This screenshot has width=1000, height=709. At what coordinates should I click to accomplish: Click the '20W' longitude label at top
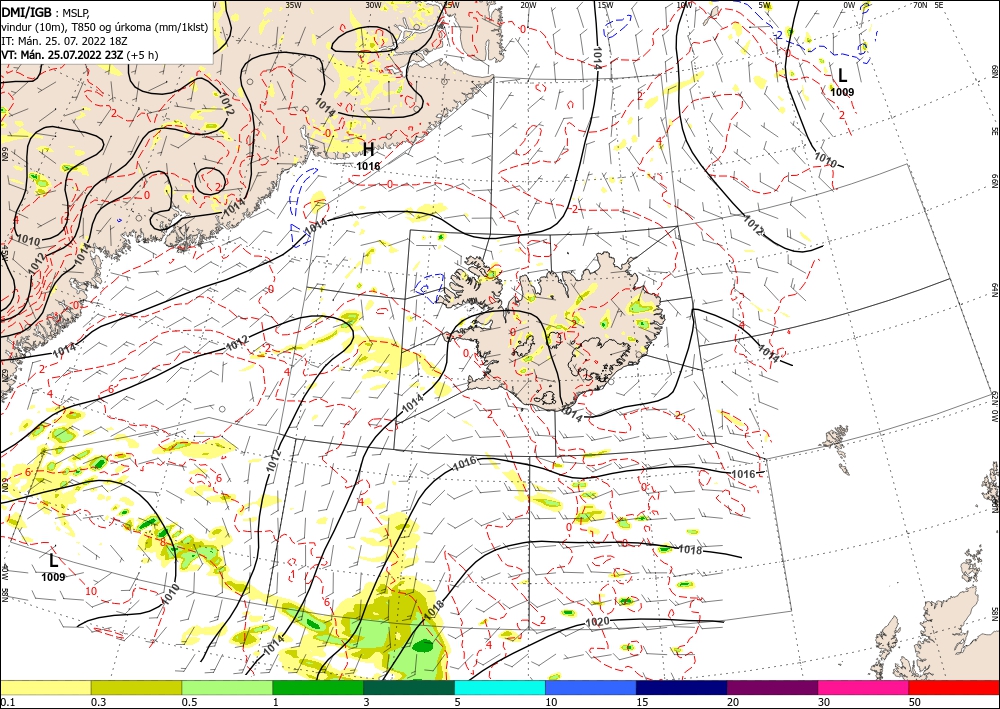[x=527, y=4]
